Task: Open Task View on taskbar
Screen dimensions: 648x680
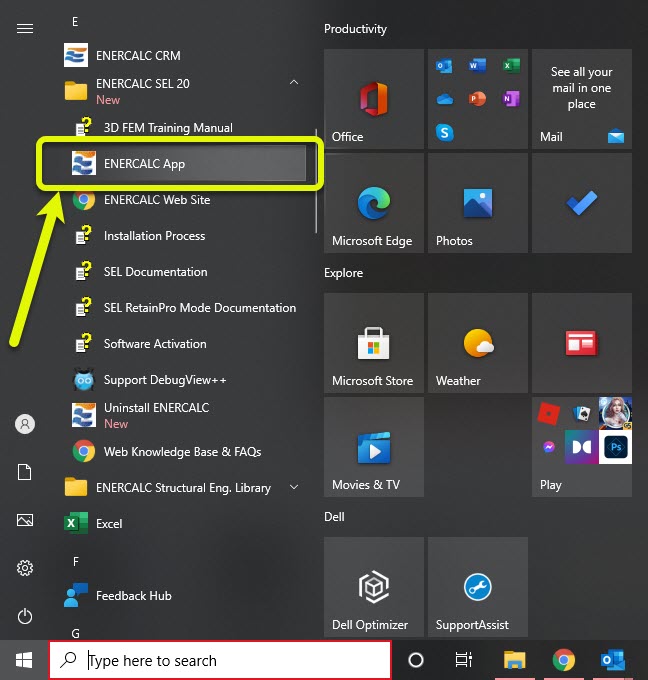Action: point(464,660)
